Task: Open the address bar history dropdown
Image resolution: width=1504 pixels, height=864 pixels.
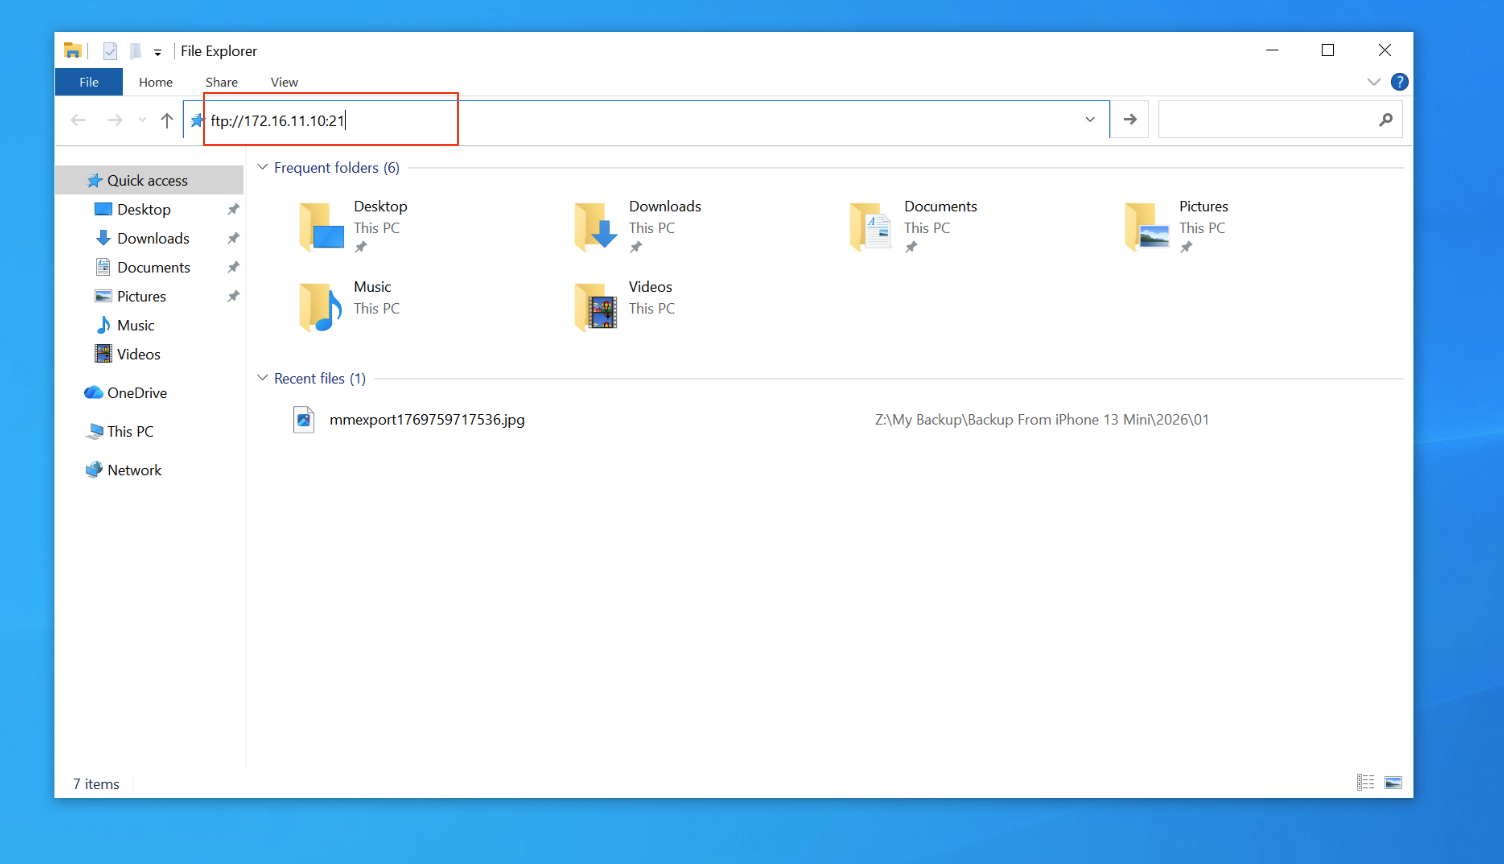Action: click(1090, 120)
